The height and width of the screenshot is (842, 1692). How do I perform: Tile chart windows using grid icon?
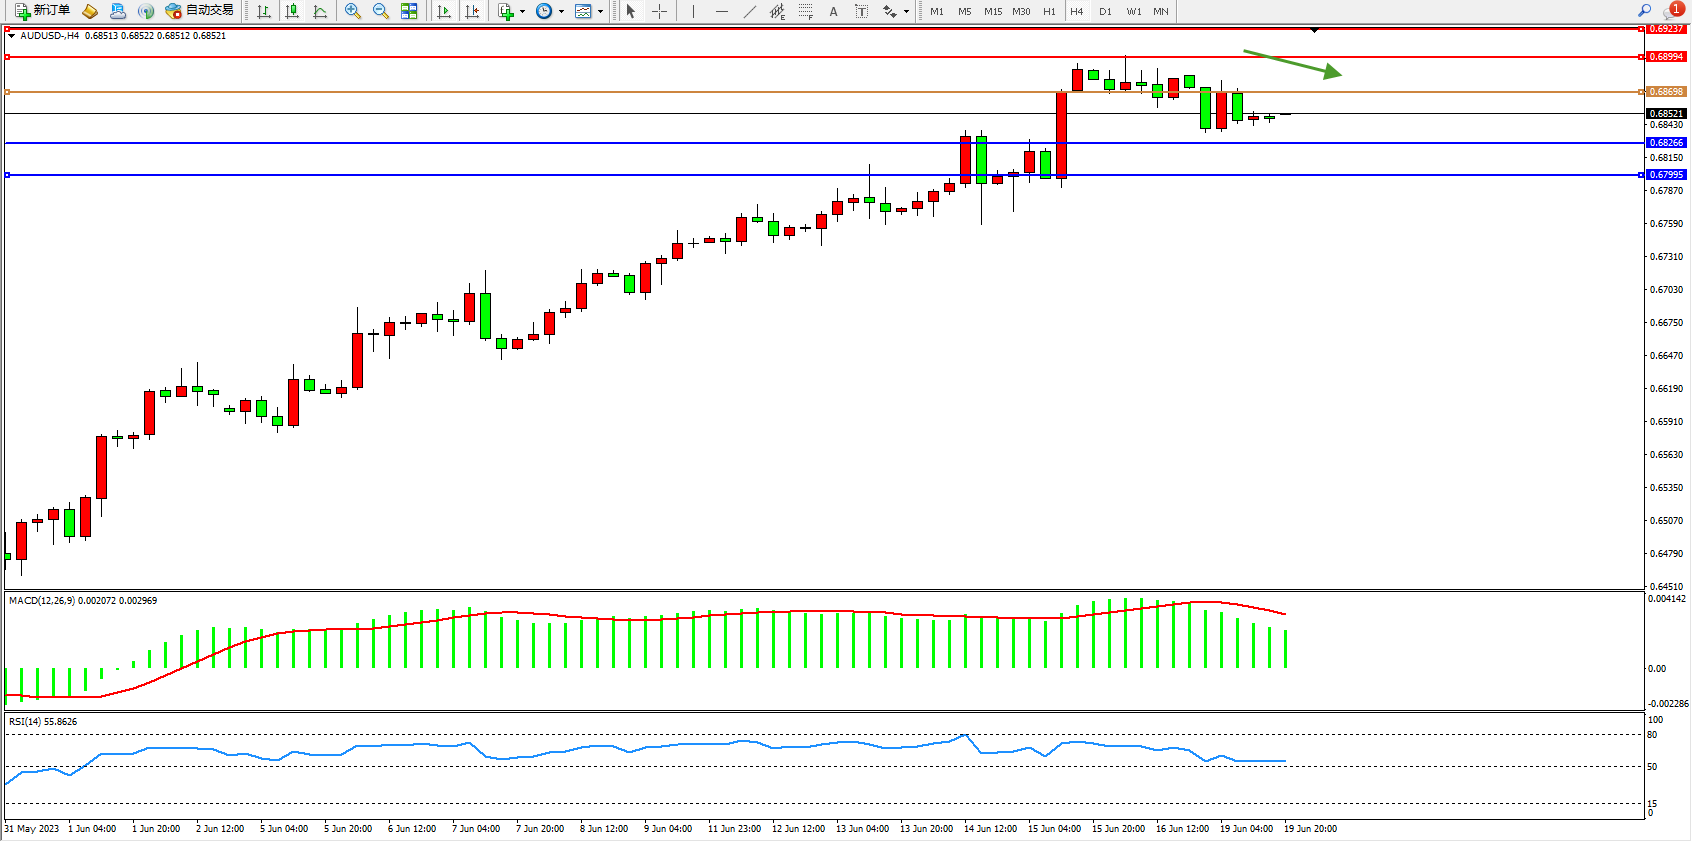click(x=409, y=11)
